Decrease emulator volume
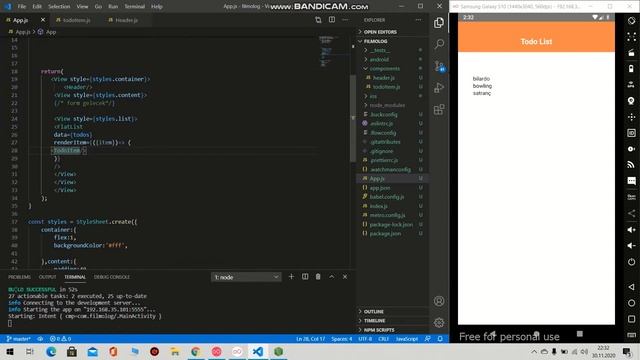 [x=631, y=246]
